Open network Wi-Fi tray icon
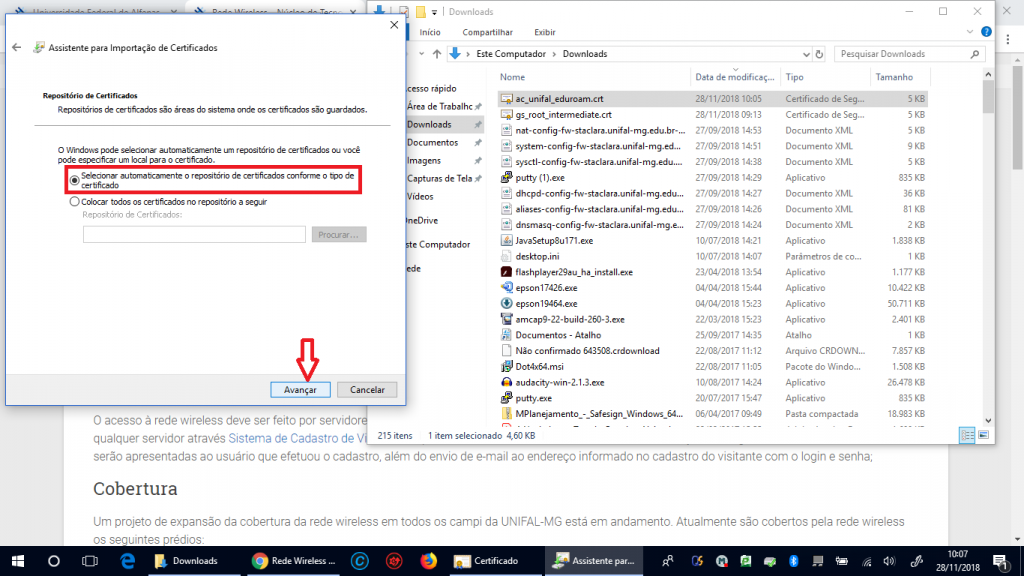Image resolution: width=1024 pixels, height=576 pixels. [x=867, y=561]
